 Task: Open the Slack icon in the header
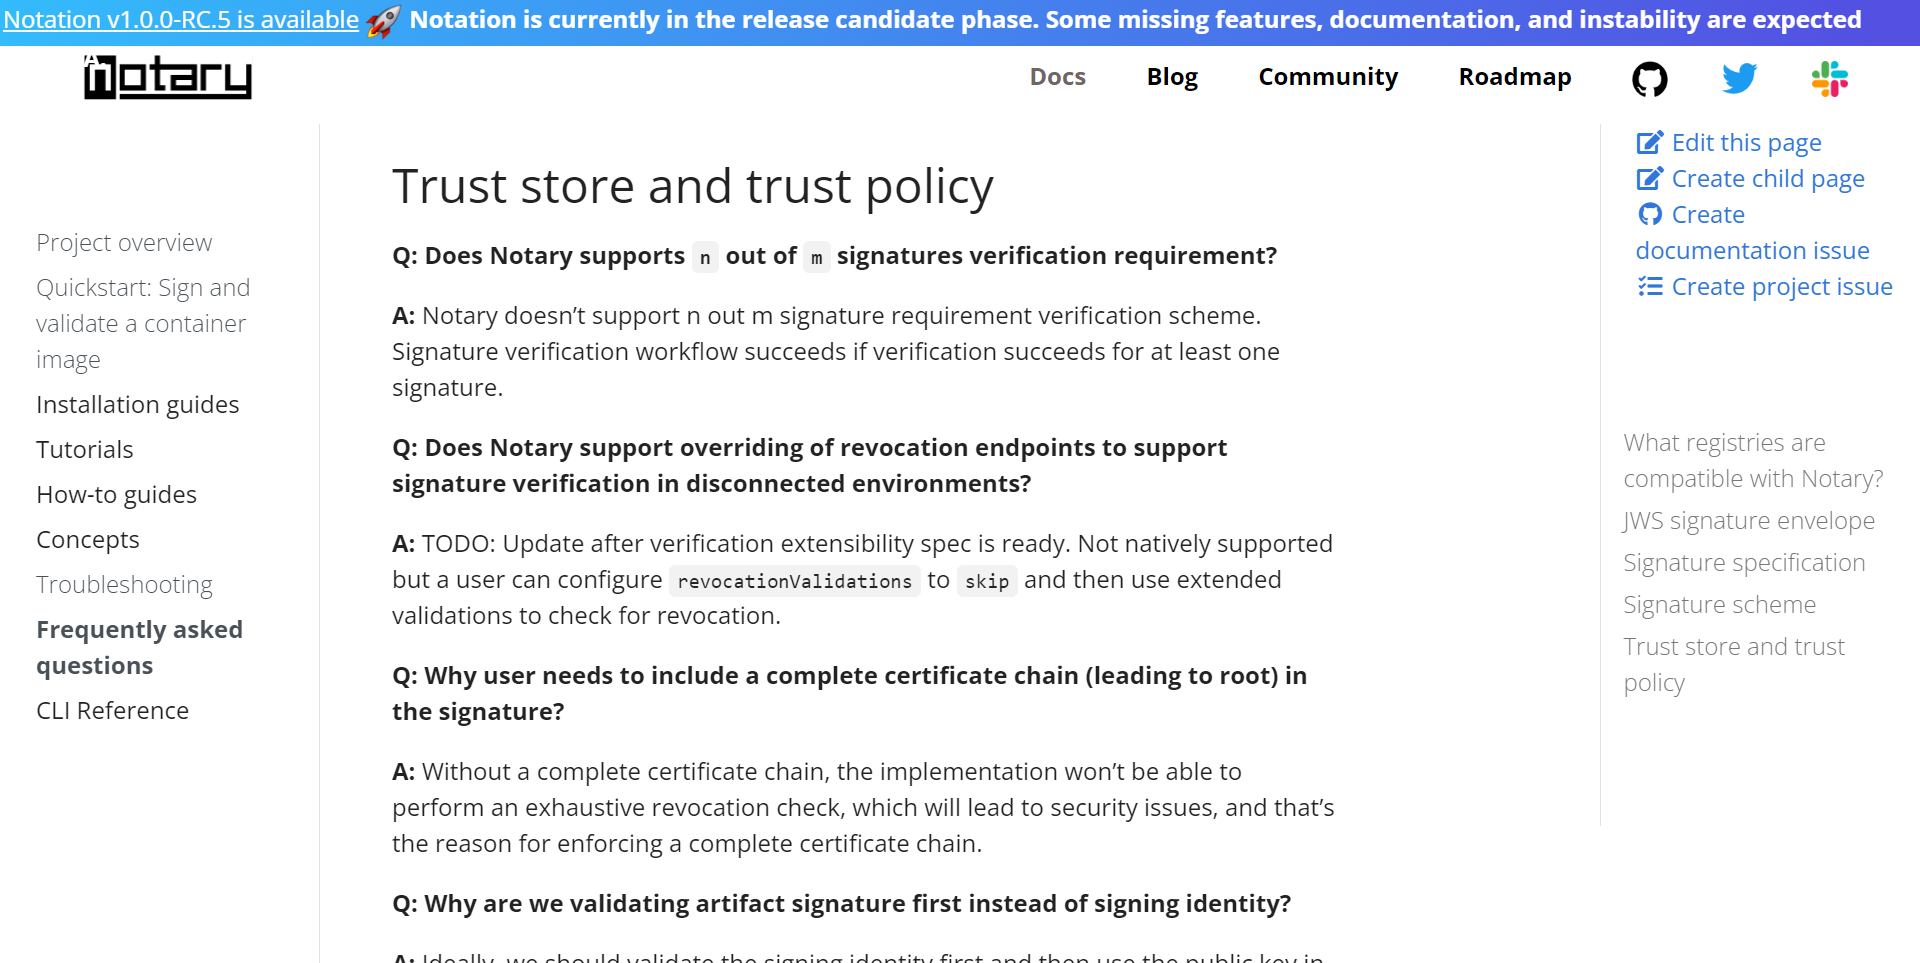pyautogui.click(x=1831, y=78)
